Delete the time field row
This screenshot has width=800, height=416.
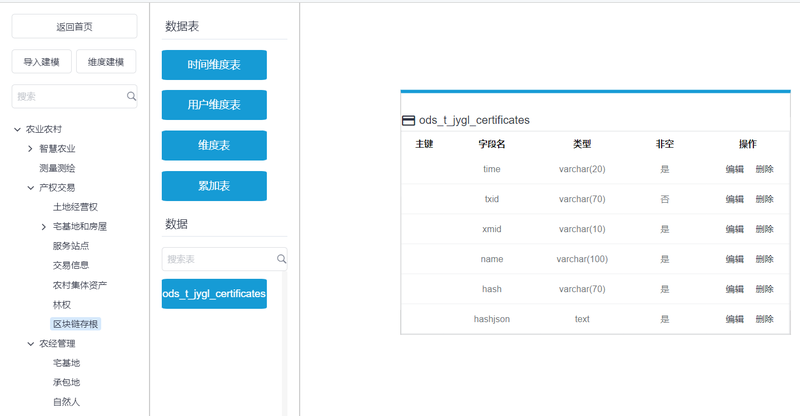764,169
